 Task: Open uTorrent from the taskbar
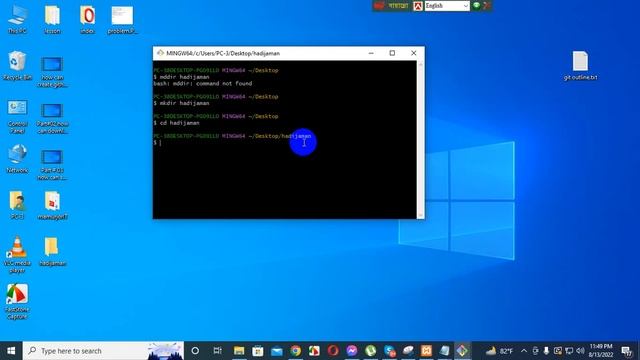tap(371, 351)
